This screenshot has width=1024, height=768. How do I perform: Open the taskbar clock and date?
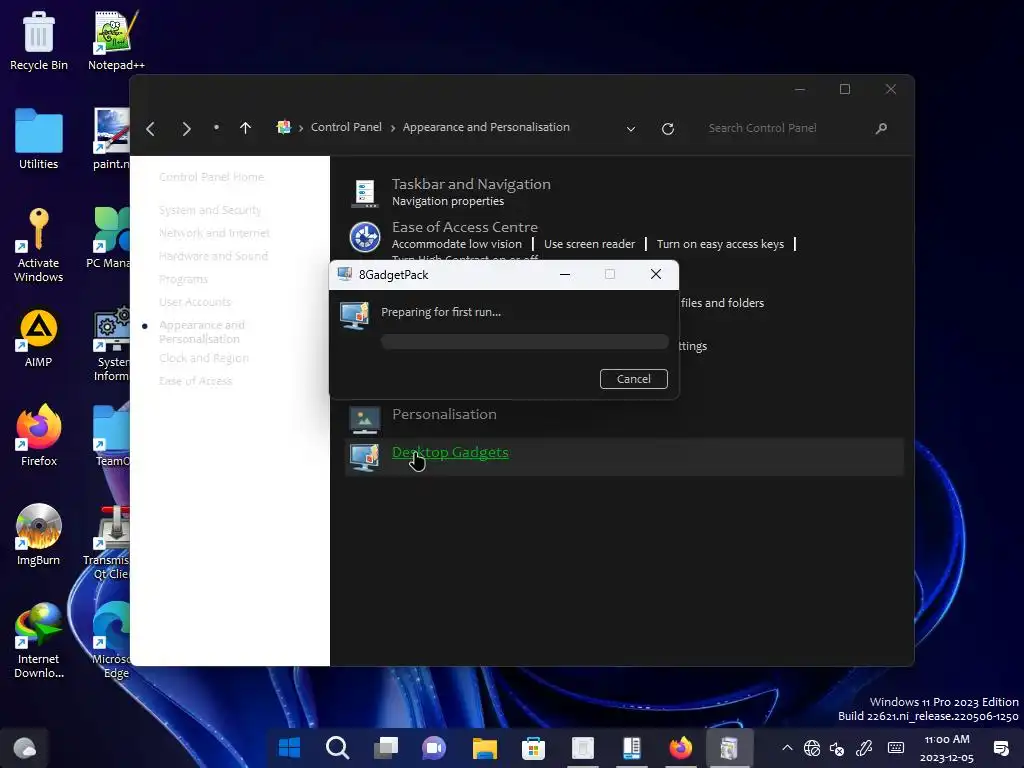(x=947, y=748)
